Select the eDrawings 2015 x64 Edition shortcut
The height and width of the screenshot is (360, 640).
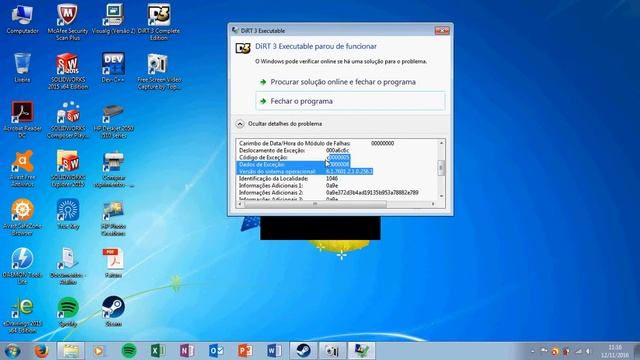(x=22, y=315)
